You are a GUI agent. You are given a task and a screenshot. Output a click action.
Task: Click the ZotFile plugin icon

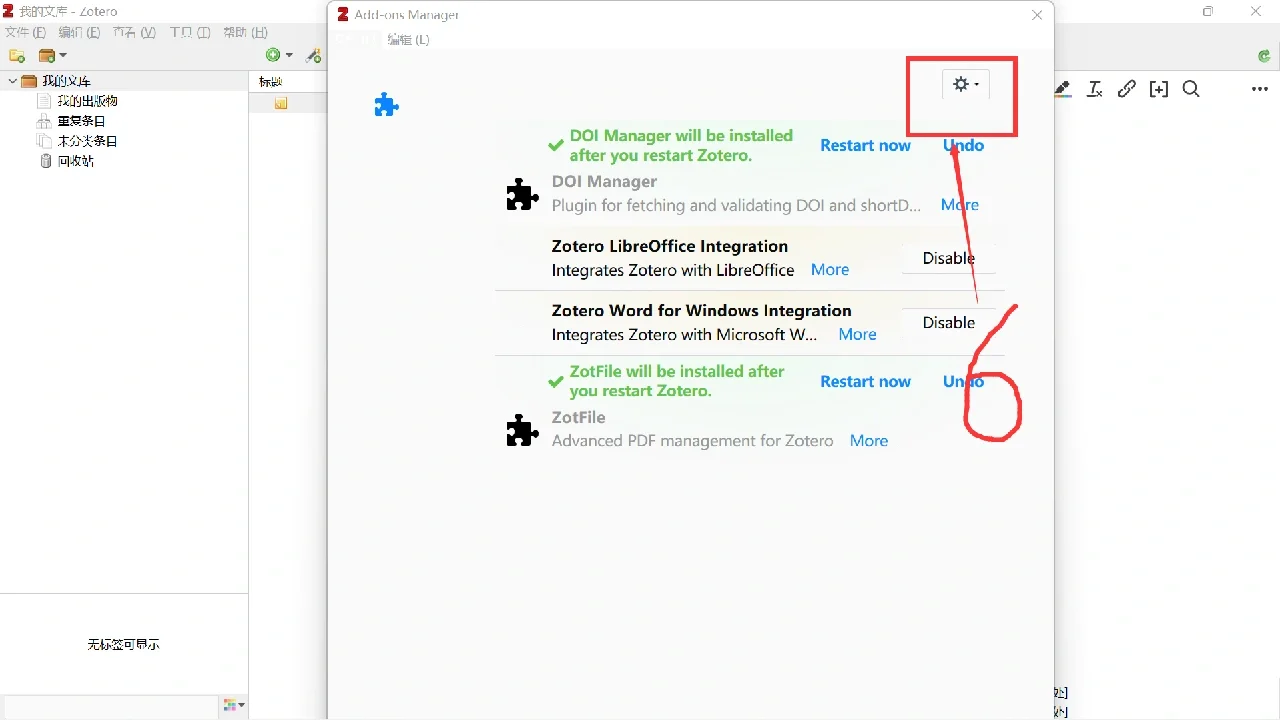[522, 430]
